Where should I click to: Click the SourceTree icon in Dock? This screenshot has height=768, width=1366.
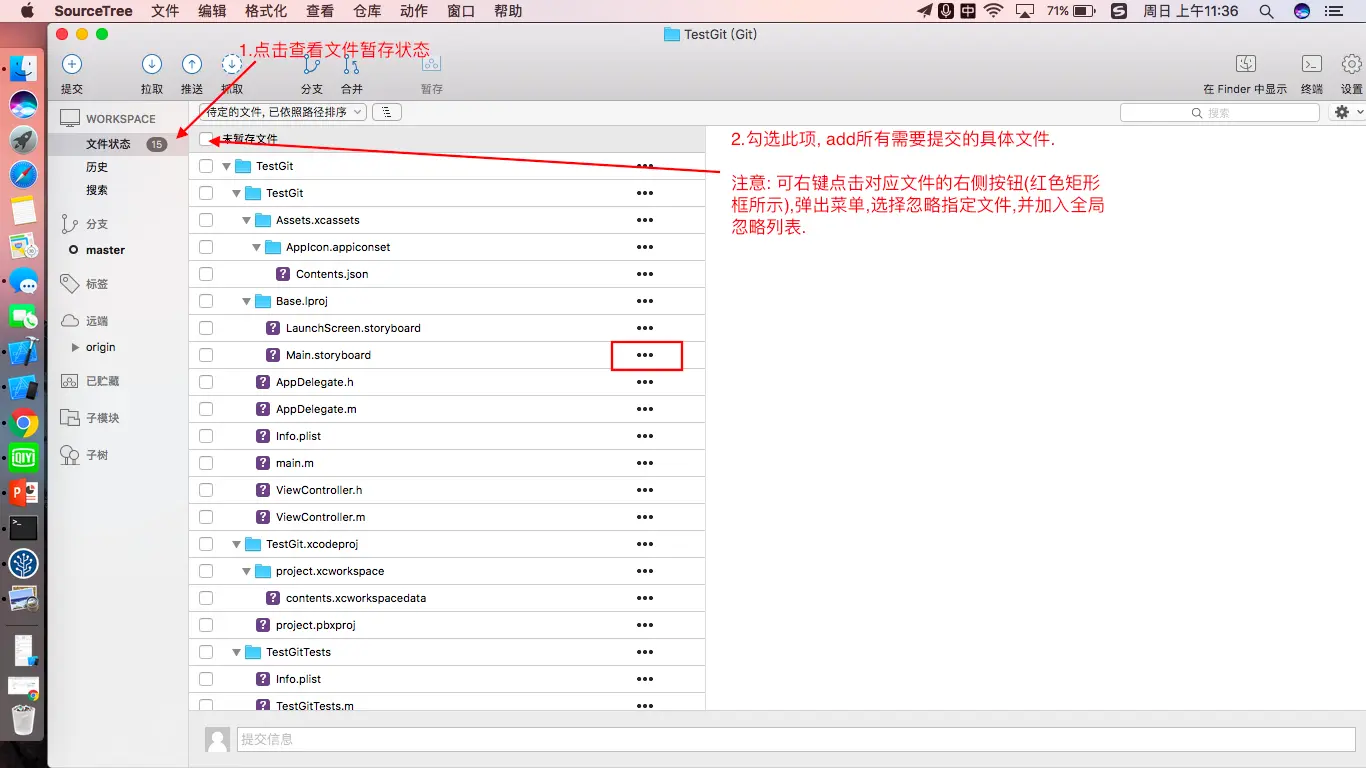24,564
